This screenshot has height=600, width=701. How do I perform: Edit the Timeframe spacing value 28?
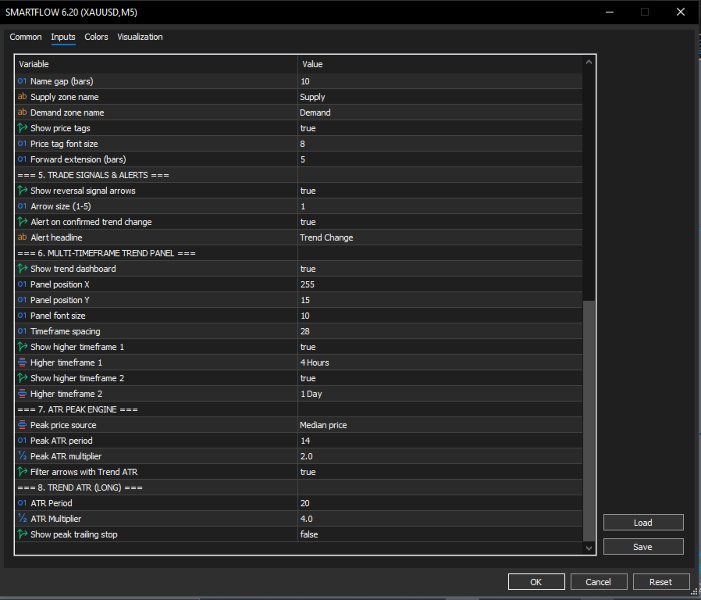[x=440, y=332]
